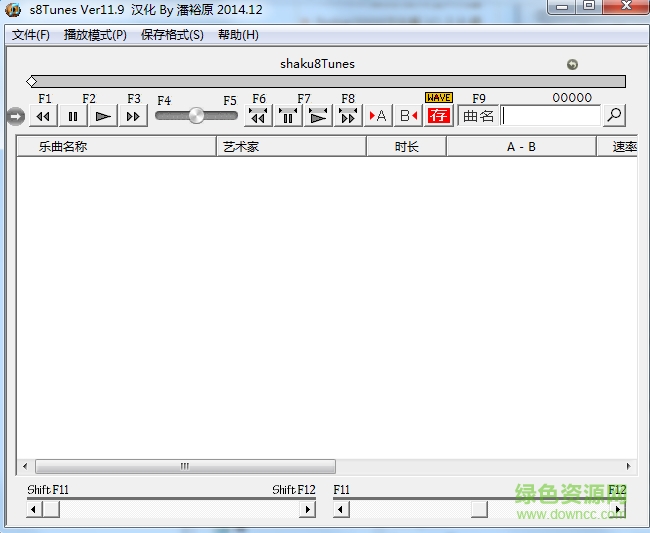The width and height of the screenshot is (650, 533).
Task: Click the F7 bracketed pause button
Action: [x=288, y=116]
